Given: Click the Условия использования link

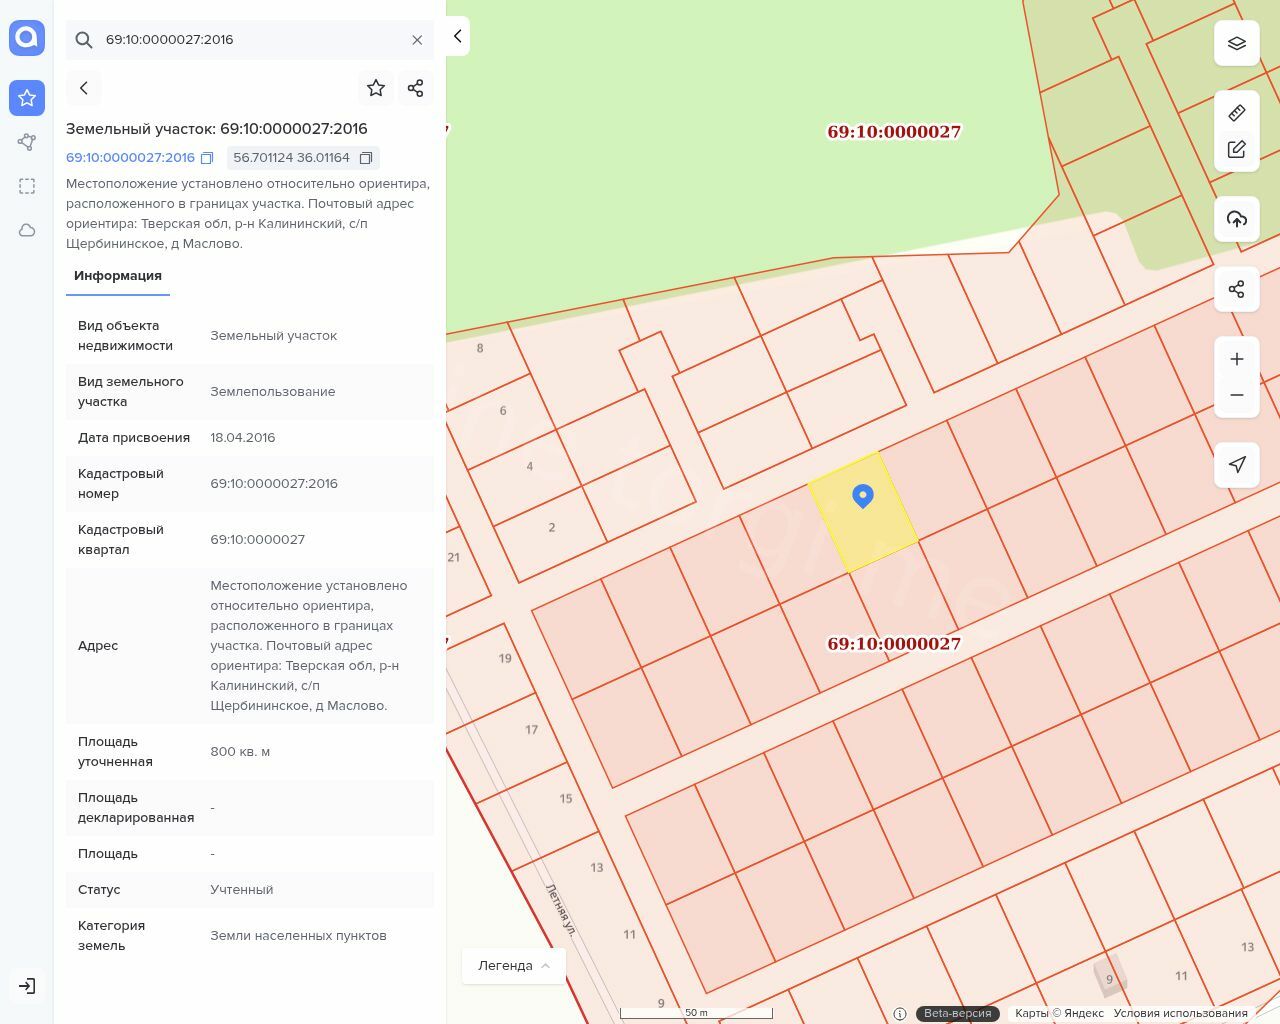Looking at the screenshot, I should [1180, 1013].
